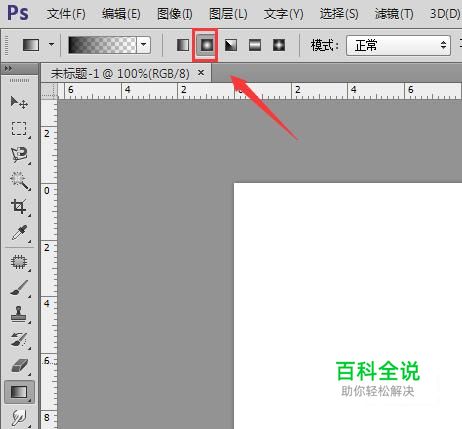Select the Eyedropper tool
462x429 pixels.
[x=19, y=233]
